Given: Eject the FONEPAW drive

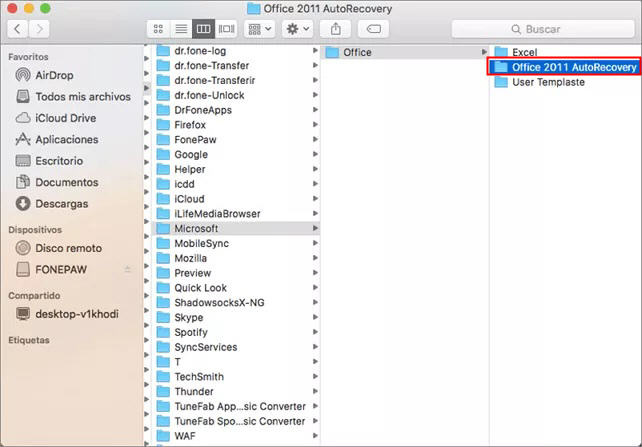Looking at the screenshot, I should (x=128, y=269).
